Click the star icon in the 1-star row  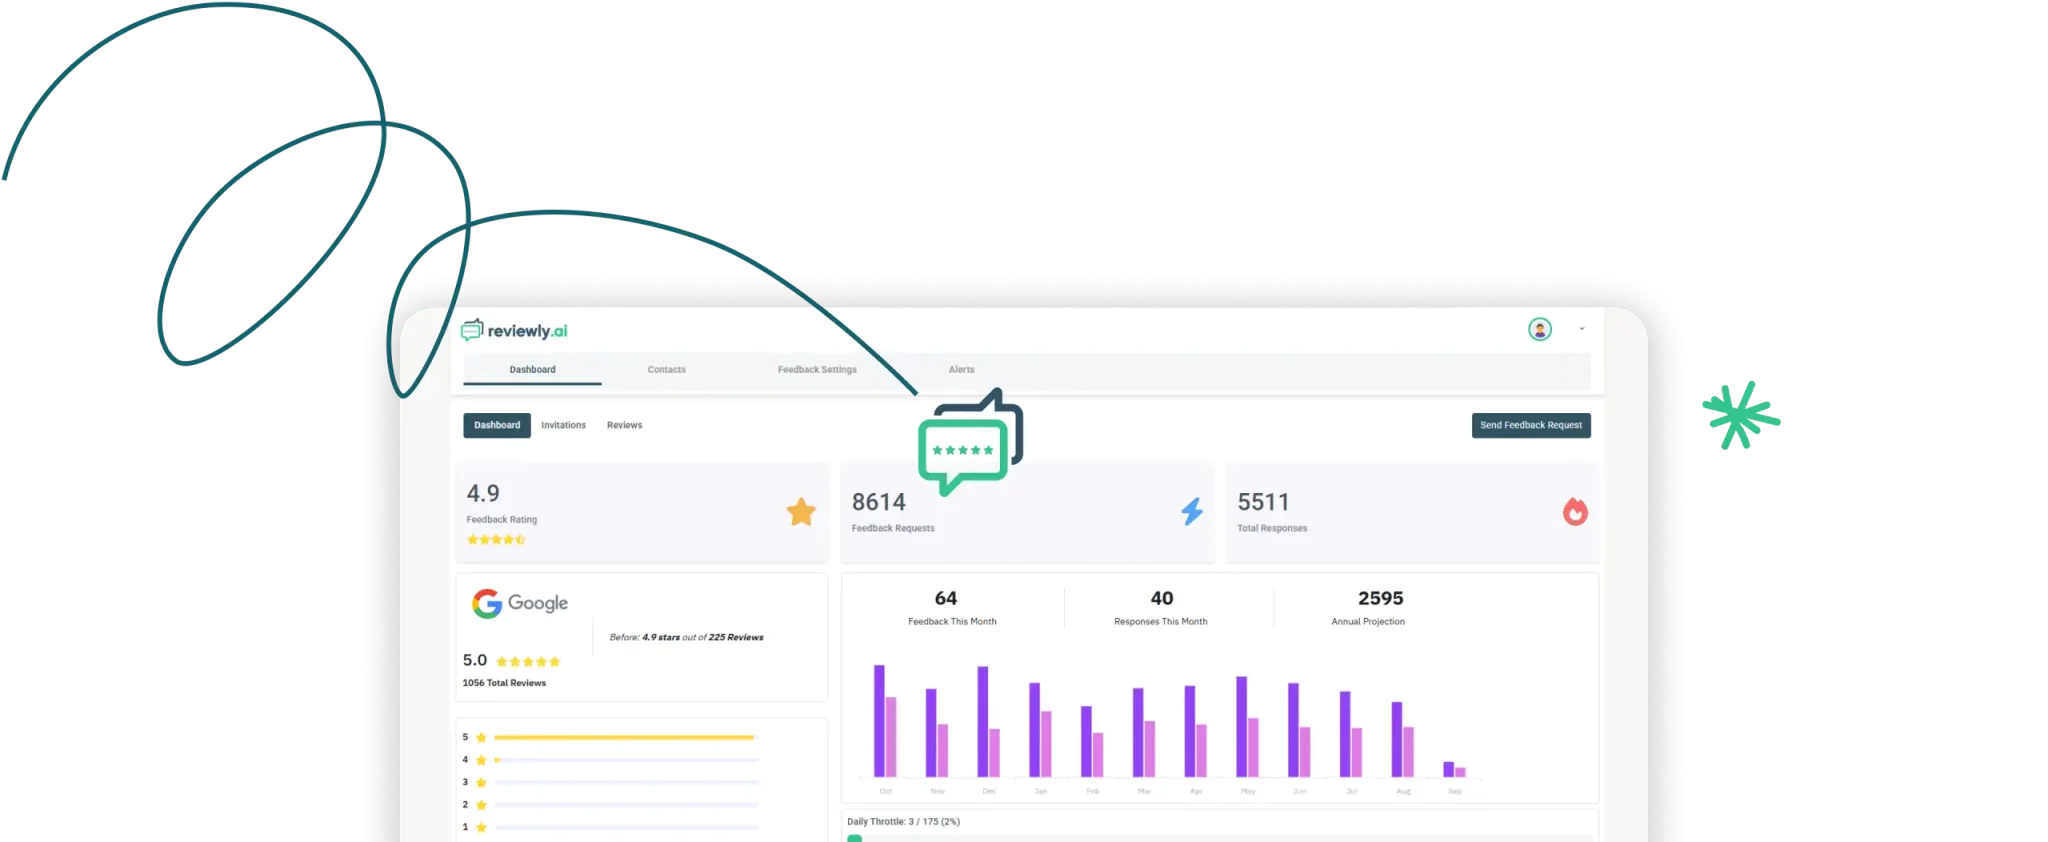pos(481,827)
